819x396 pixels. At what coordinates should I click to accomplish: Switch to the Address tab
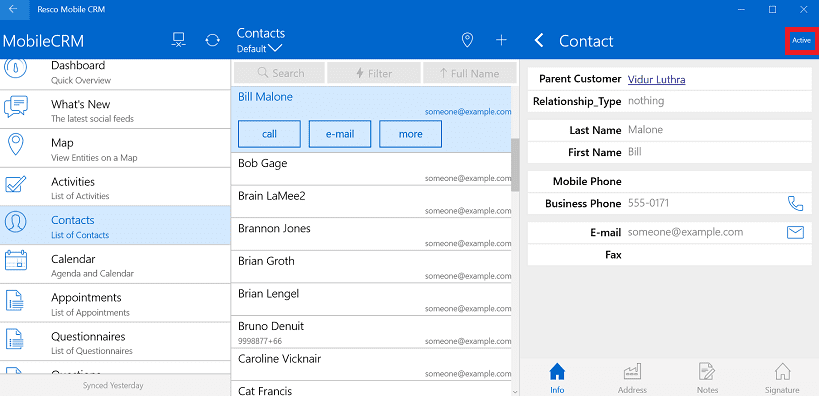point(632,378)
